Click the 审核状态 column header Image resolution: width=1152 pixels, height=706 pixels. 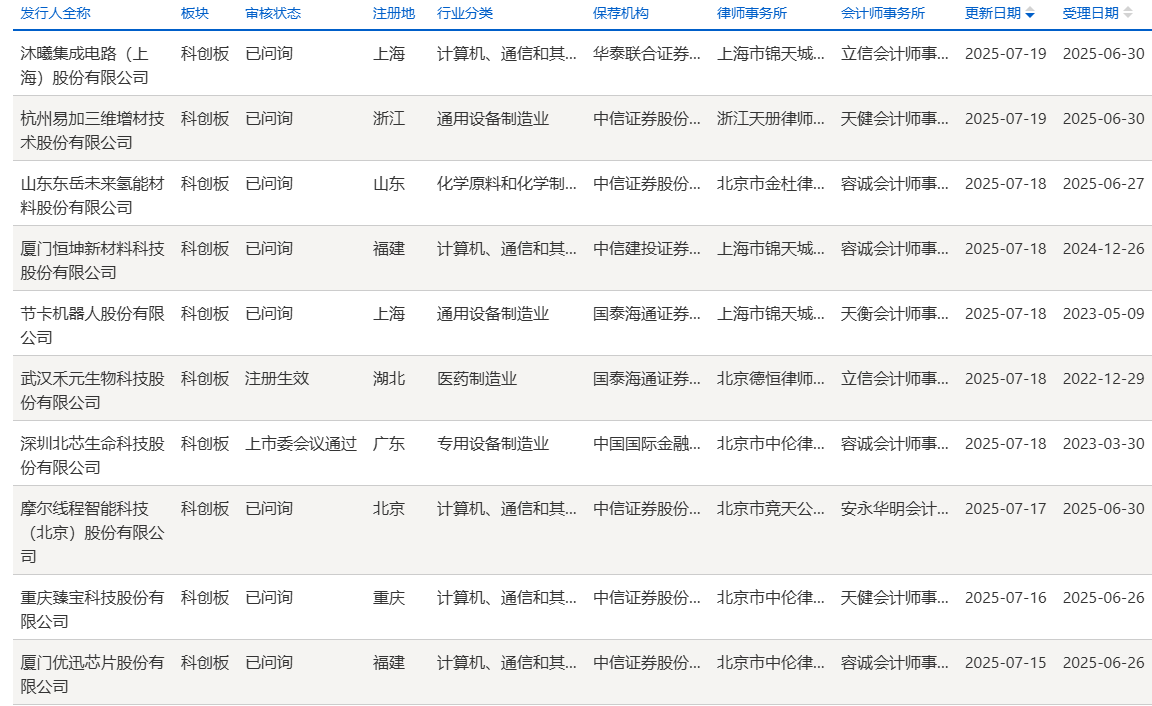click(273, 13)
